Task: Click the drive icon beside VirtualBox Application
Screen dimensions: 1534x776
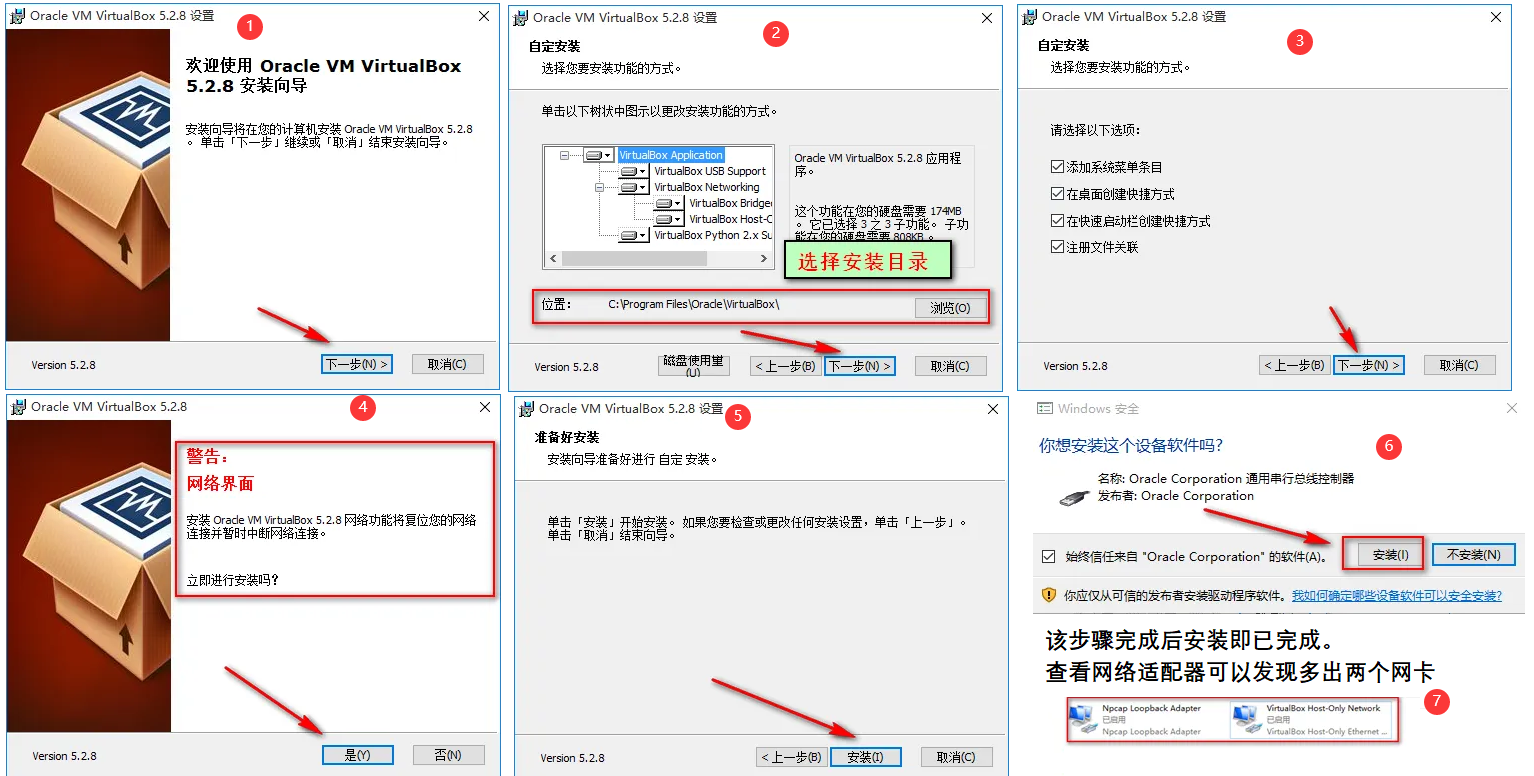Action: point(596,156)
